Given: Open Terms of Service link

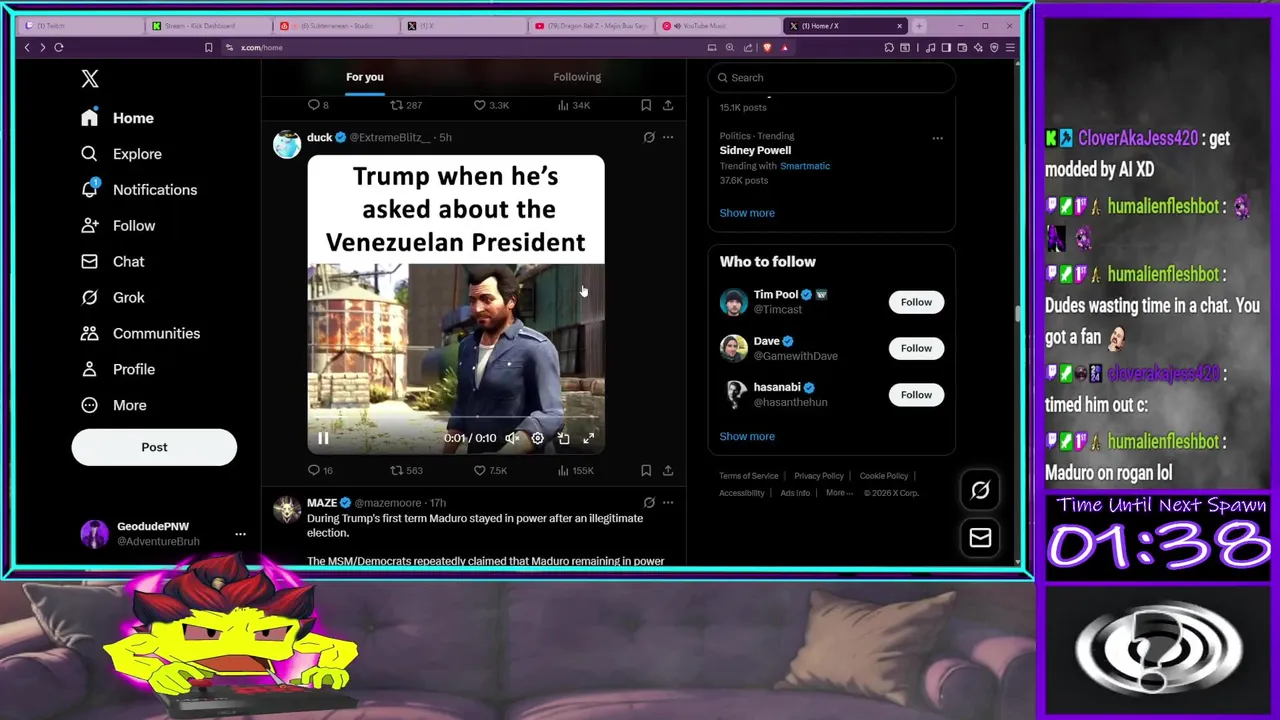Looking at the screenshot, I should click(749, 476).
